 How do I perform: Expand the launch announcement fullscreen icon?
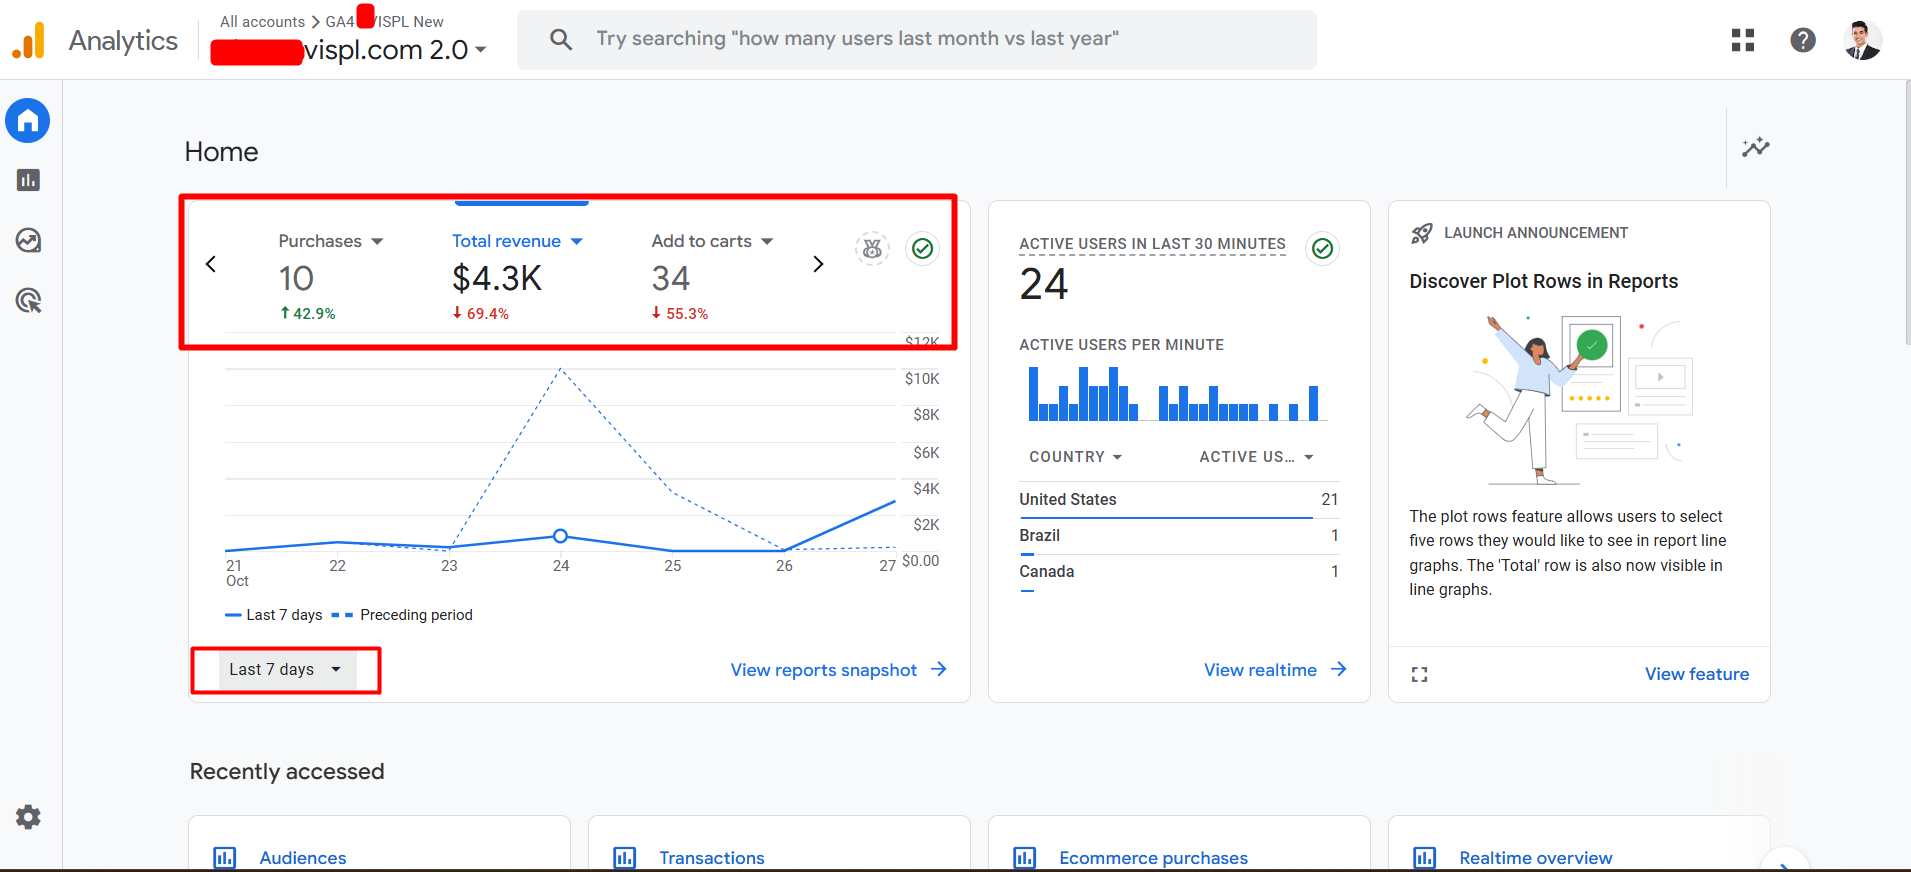(x=1419, y=675)
